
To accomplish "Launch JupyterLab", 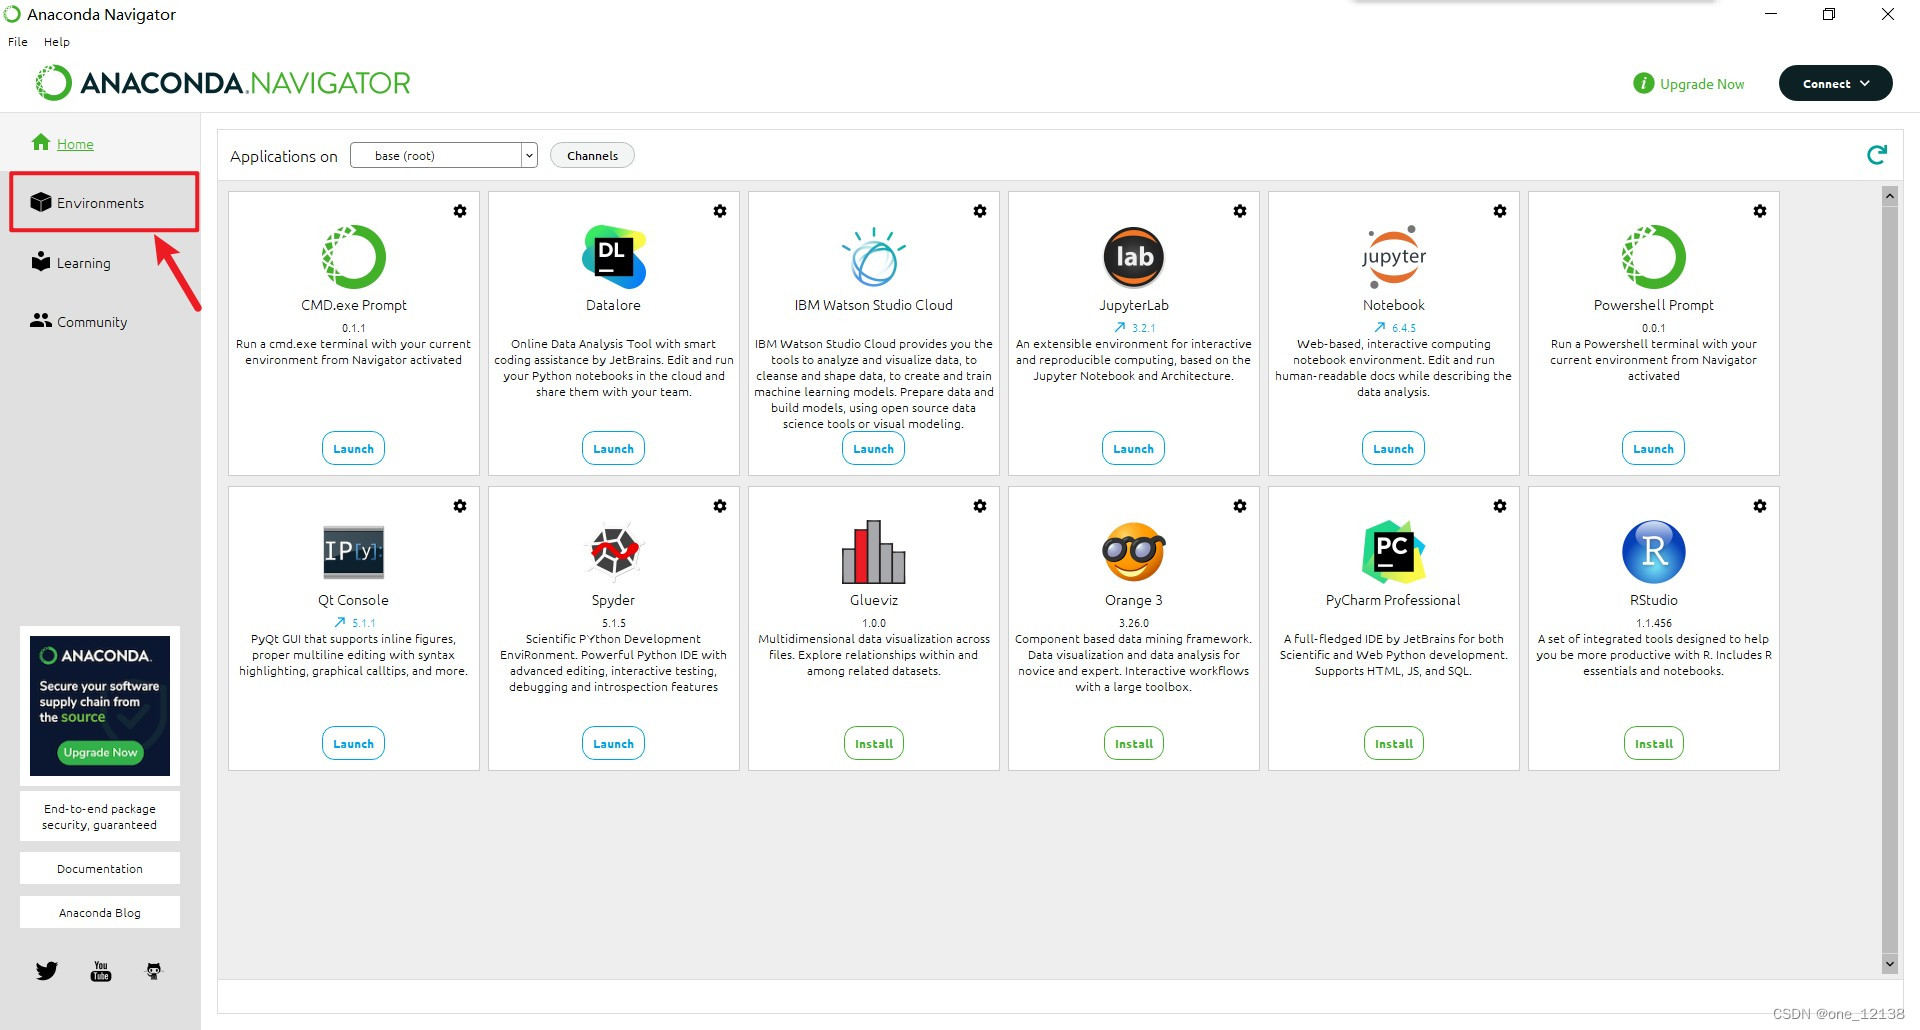I will click(x=1133, y=448).
